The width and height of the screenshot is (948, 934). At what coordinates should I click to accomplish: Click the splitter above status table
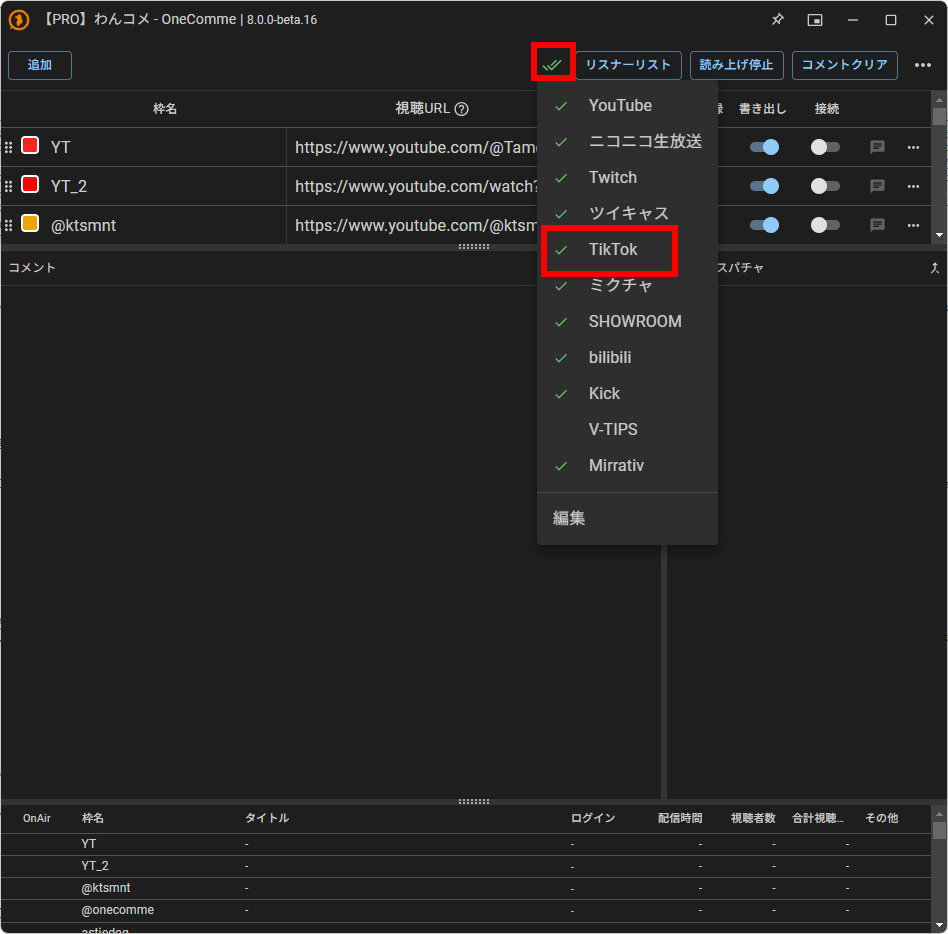[474, 802]
